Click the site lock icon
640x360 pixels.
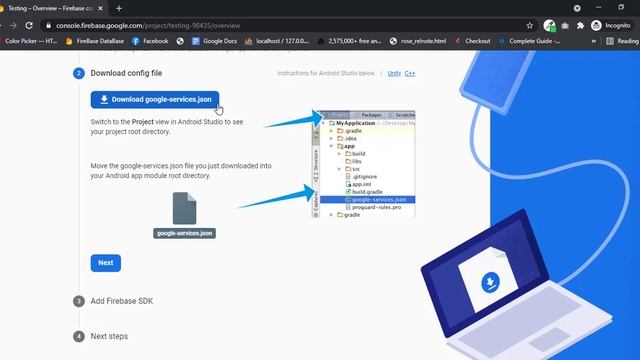pyautogui.click(x=49, y=25)
